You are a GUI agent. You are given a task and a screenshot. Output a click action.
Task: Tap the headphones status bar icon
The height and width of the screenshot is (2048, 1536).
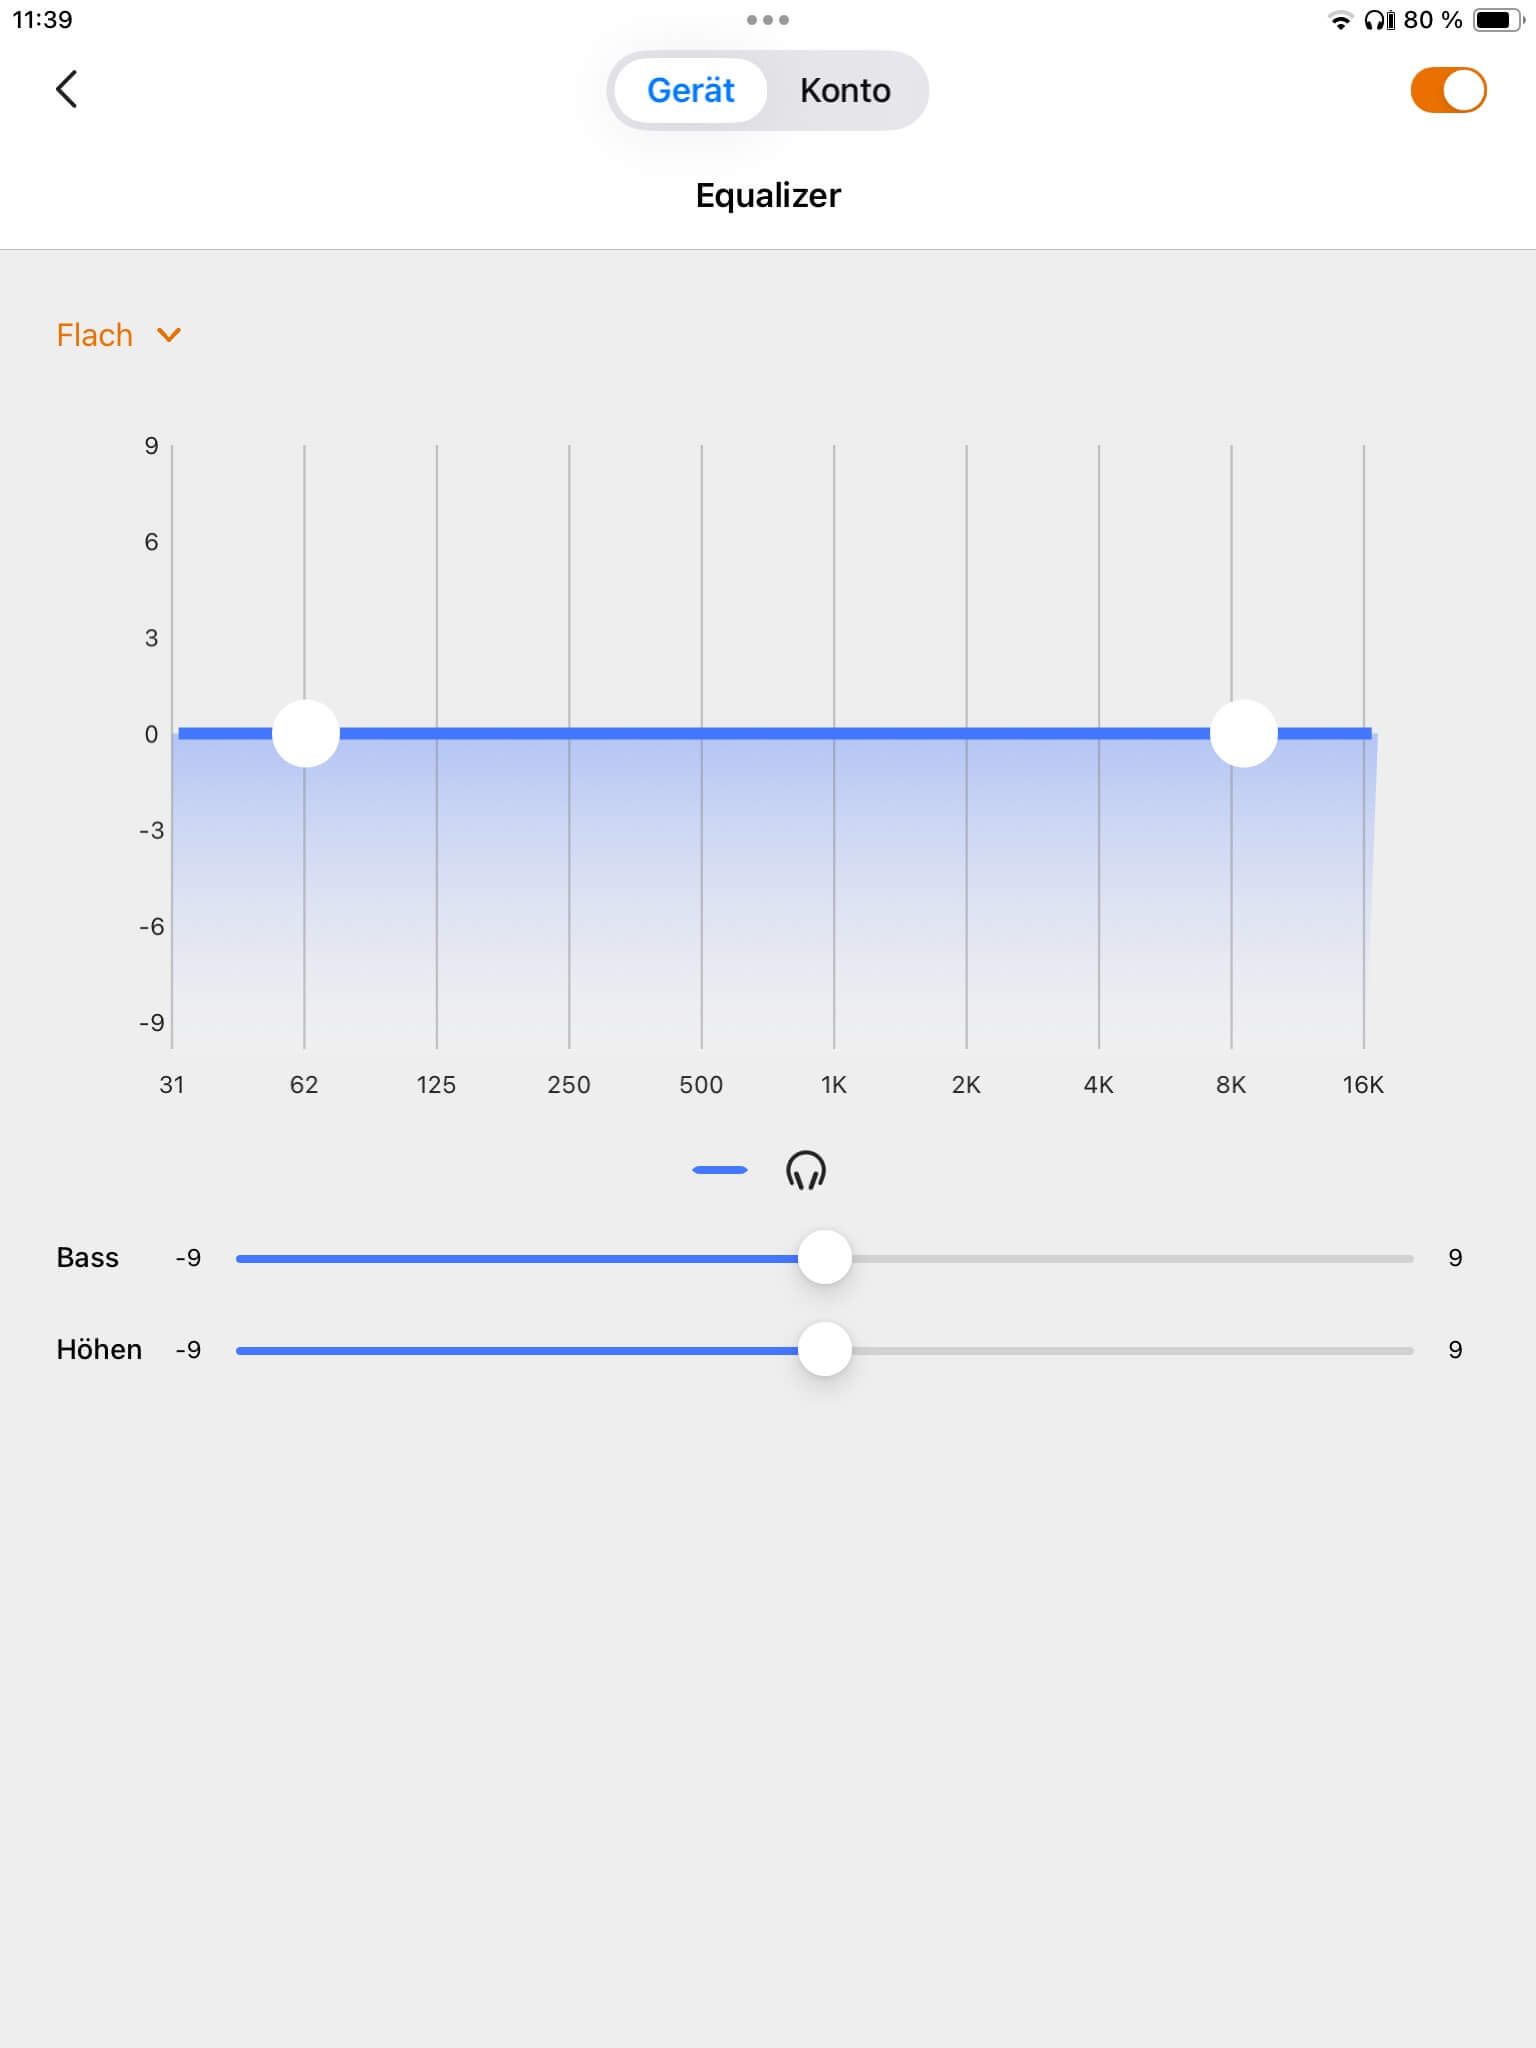point(1379,20)
